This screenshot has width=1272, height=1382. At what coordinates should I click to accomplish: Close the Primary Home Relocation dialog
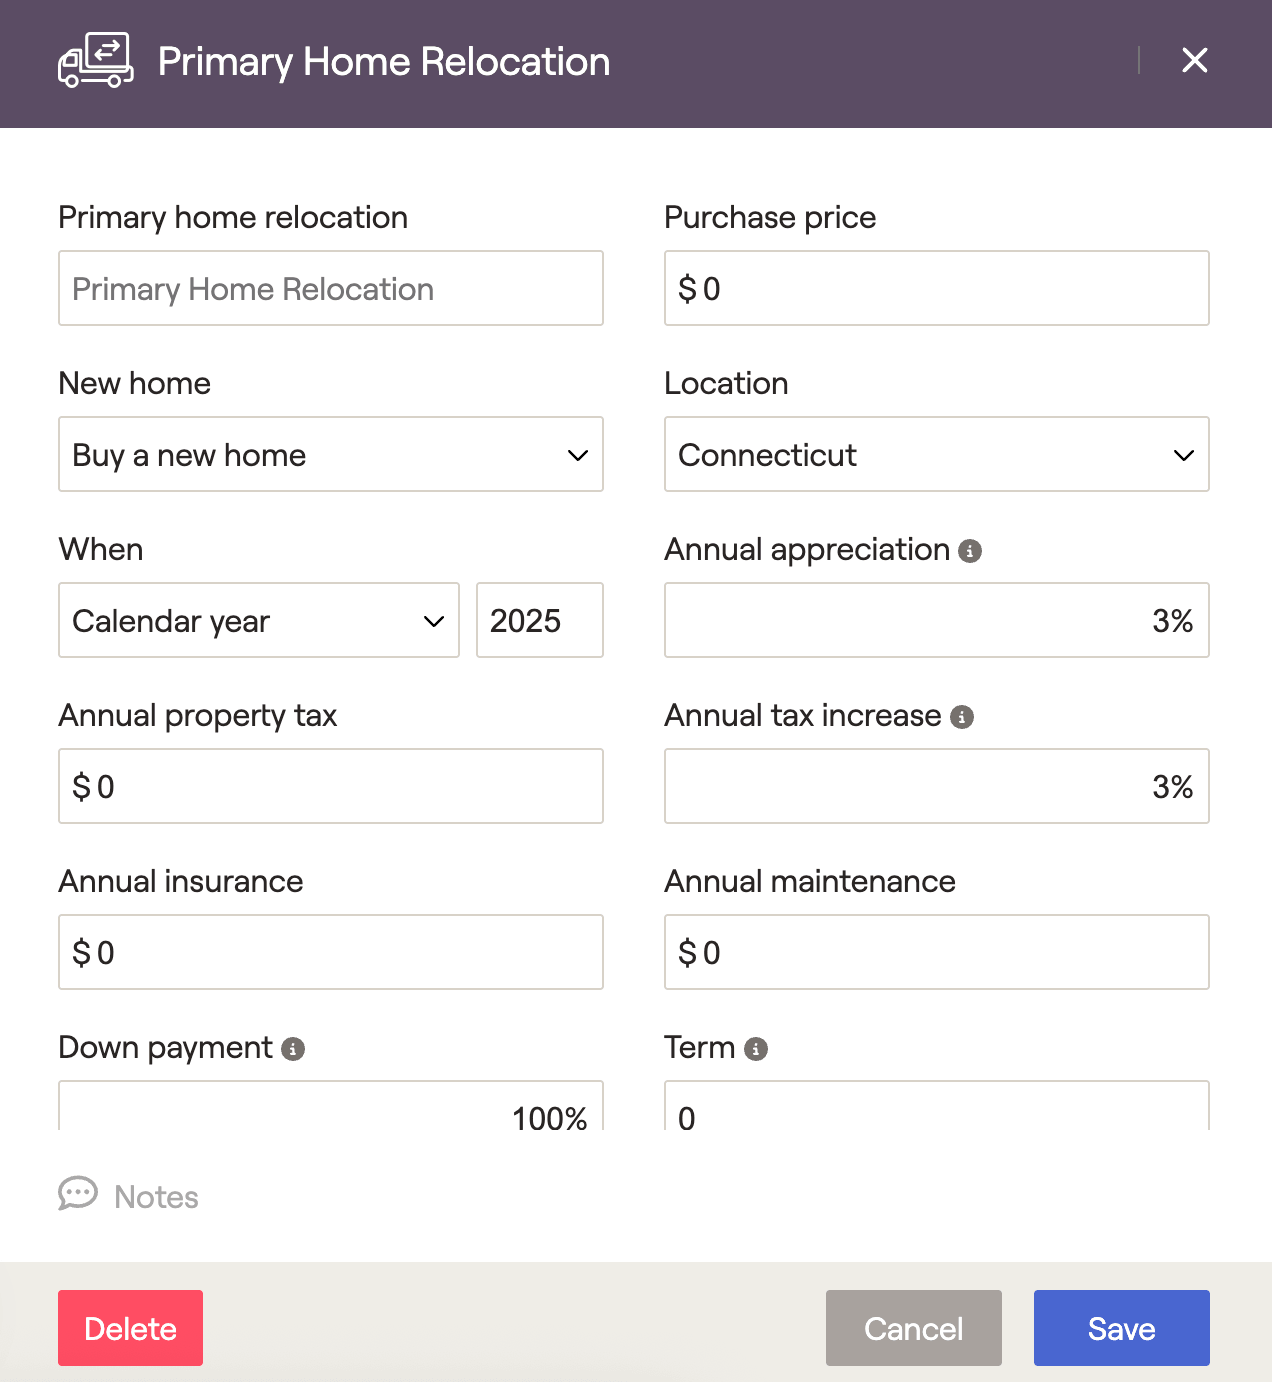point(1194,61)
